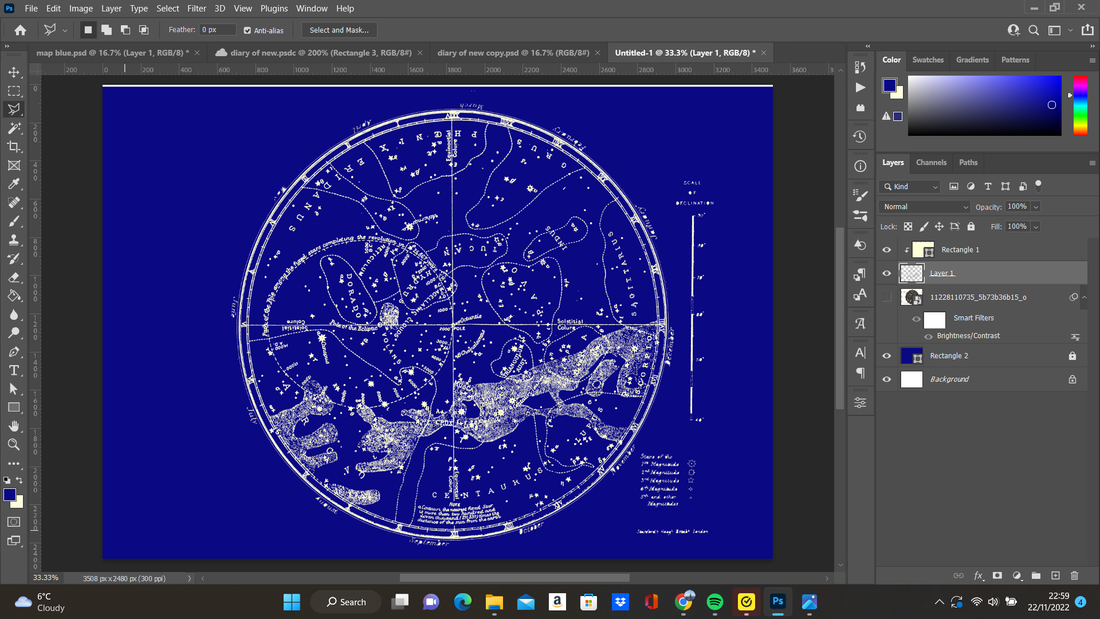1100x619 pixels.
Task: Go to the Photoshop Home screen
Action: pyautogui.click(x=20, y=30)
